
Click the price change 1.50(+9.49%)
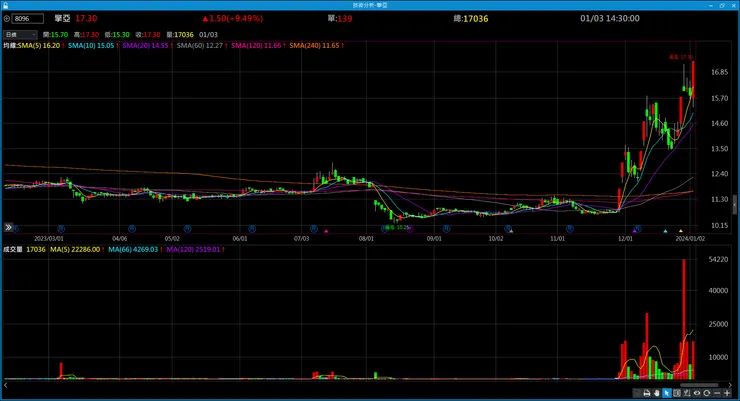tap(233, 19)
